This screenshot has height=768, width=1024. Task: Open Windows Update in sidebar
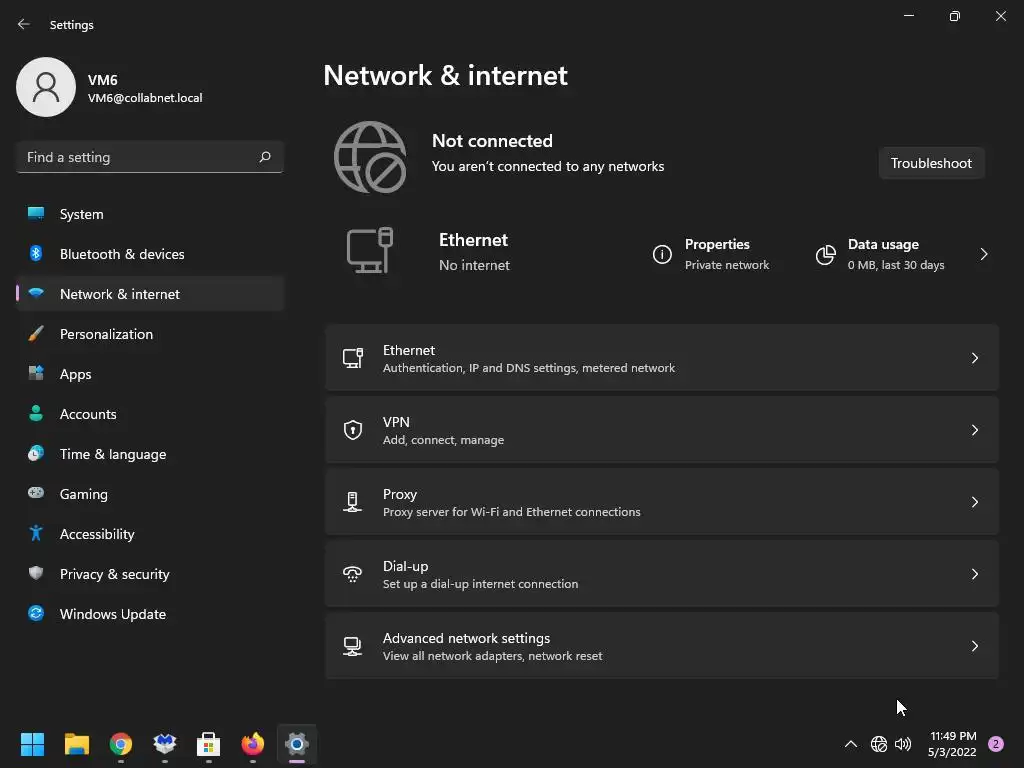(x=113, y=614)
